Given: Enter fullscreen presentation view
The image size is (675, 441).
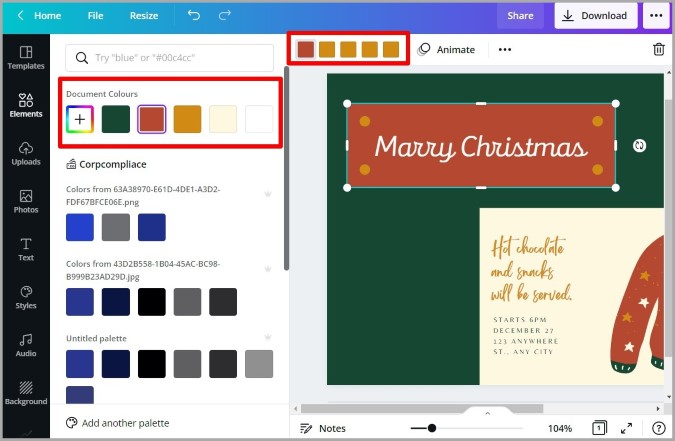Looking at the screenshot, I should click(x=627, y=428).
